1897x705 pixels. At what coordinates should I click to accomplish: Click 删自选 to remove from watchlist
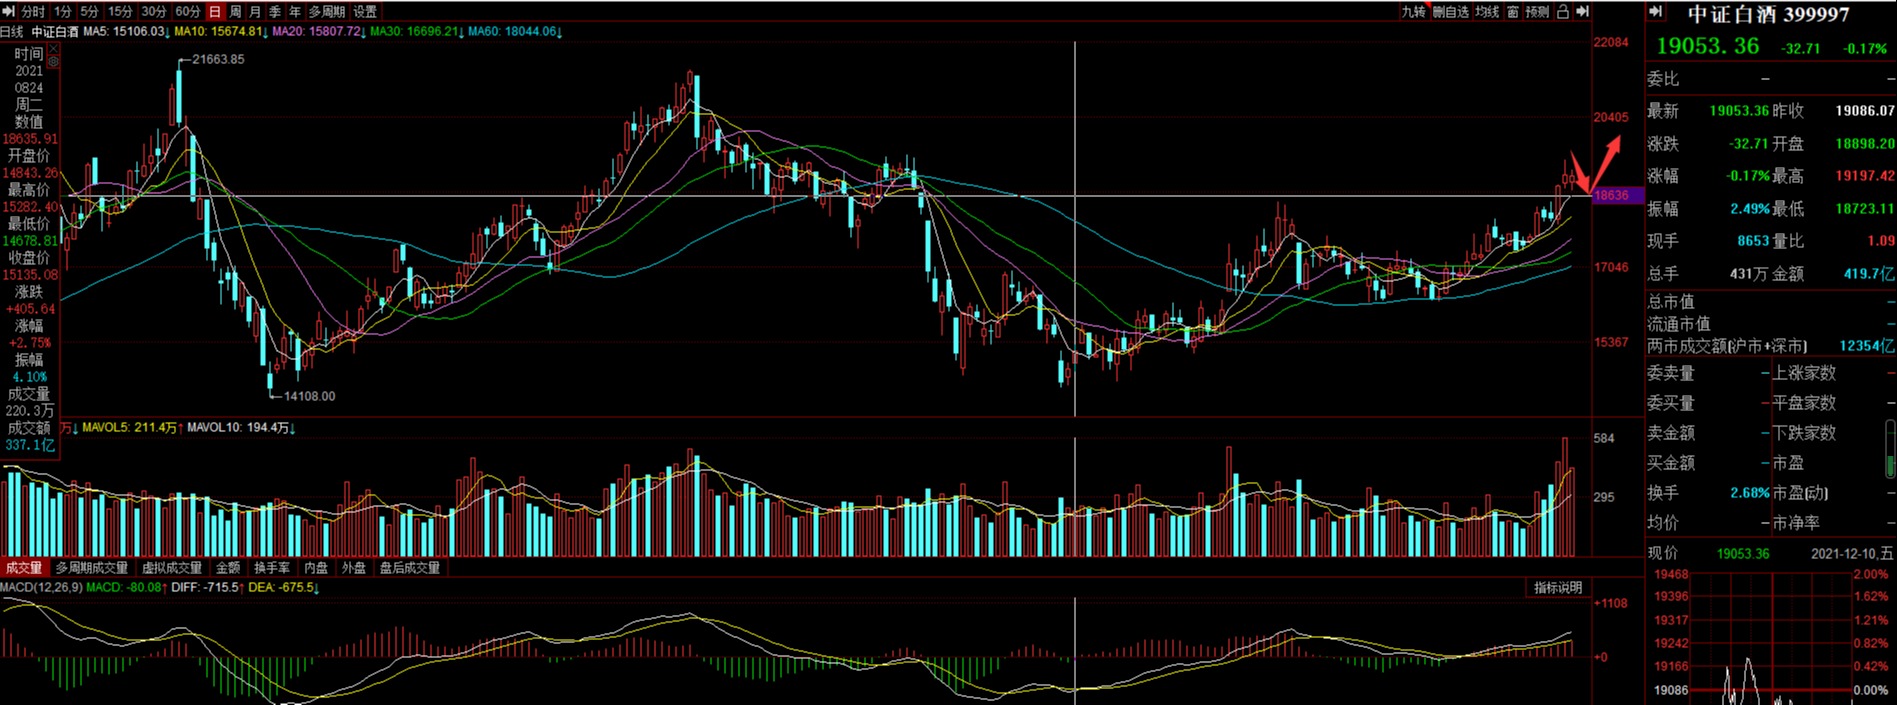[x=1450, y=11]
